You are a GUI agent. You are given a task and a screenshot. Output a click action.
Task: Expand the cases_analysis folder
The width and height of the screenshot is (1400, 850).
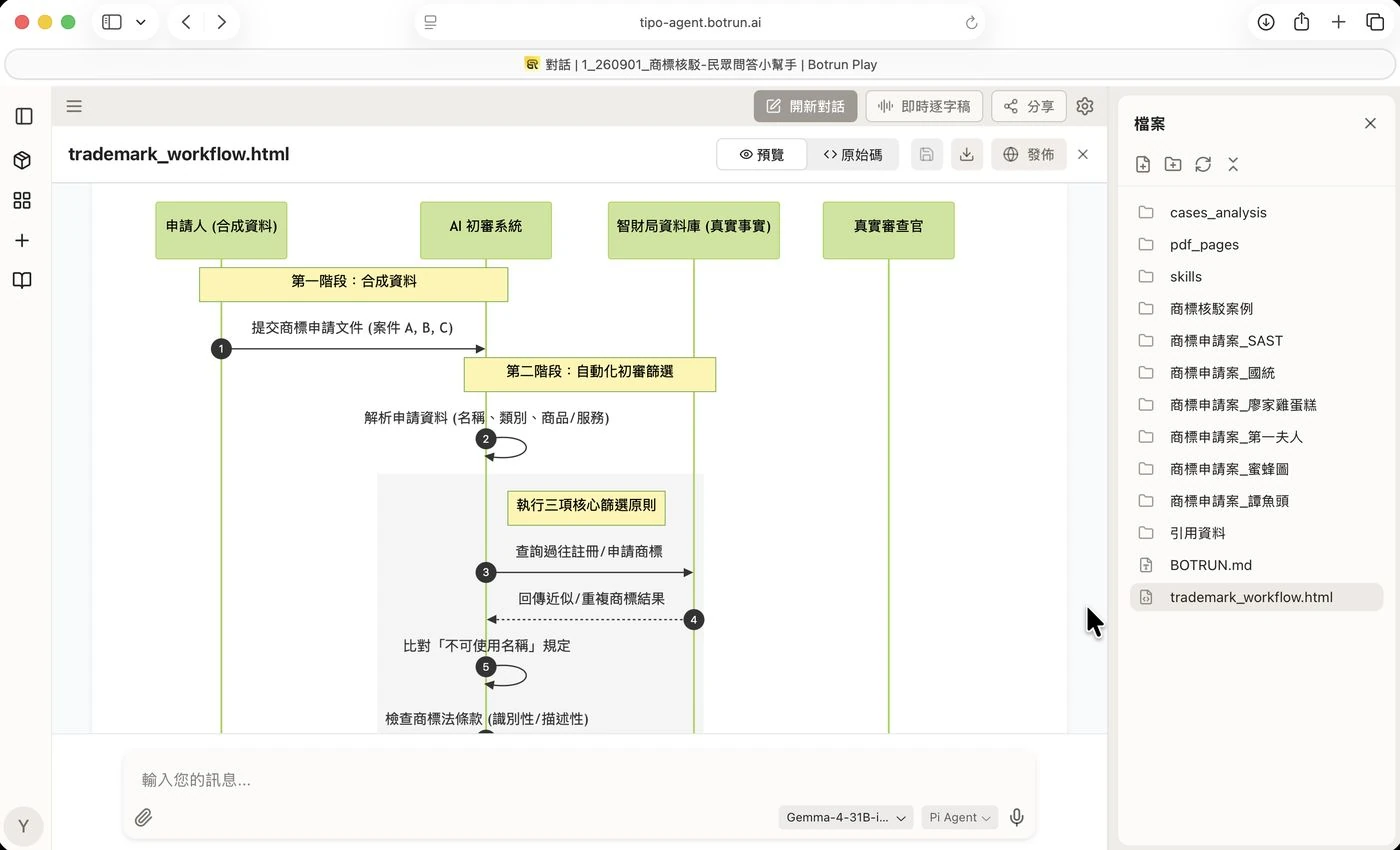pos(1257,212)
